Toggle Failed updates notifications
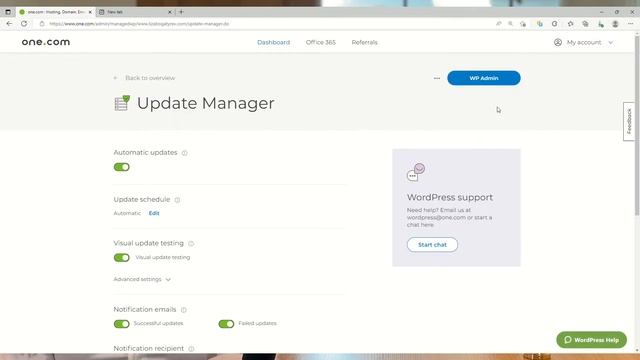 (226, 324)
